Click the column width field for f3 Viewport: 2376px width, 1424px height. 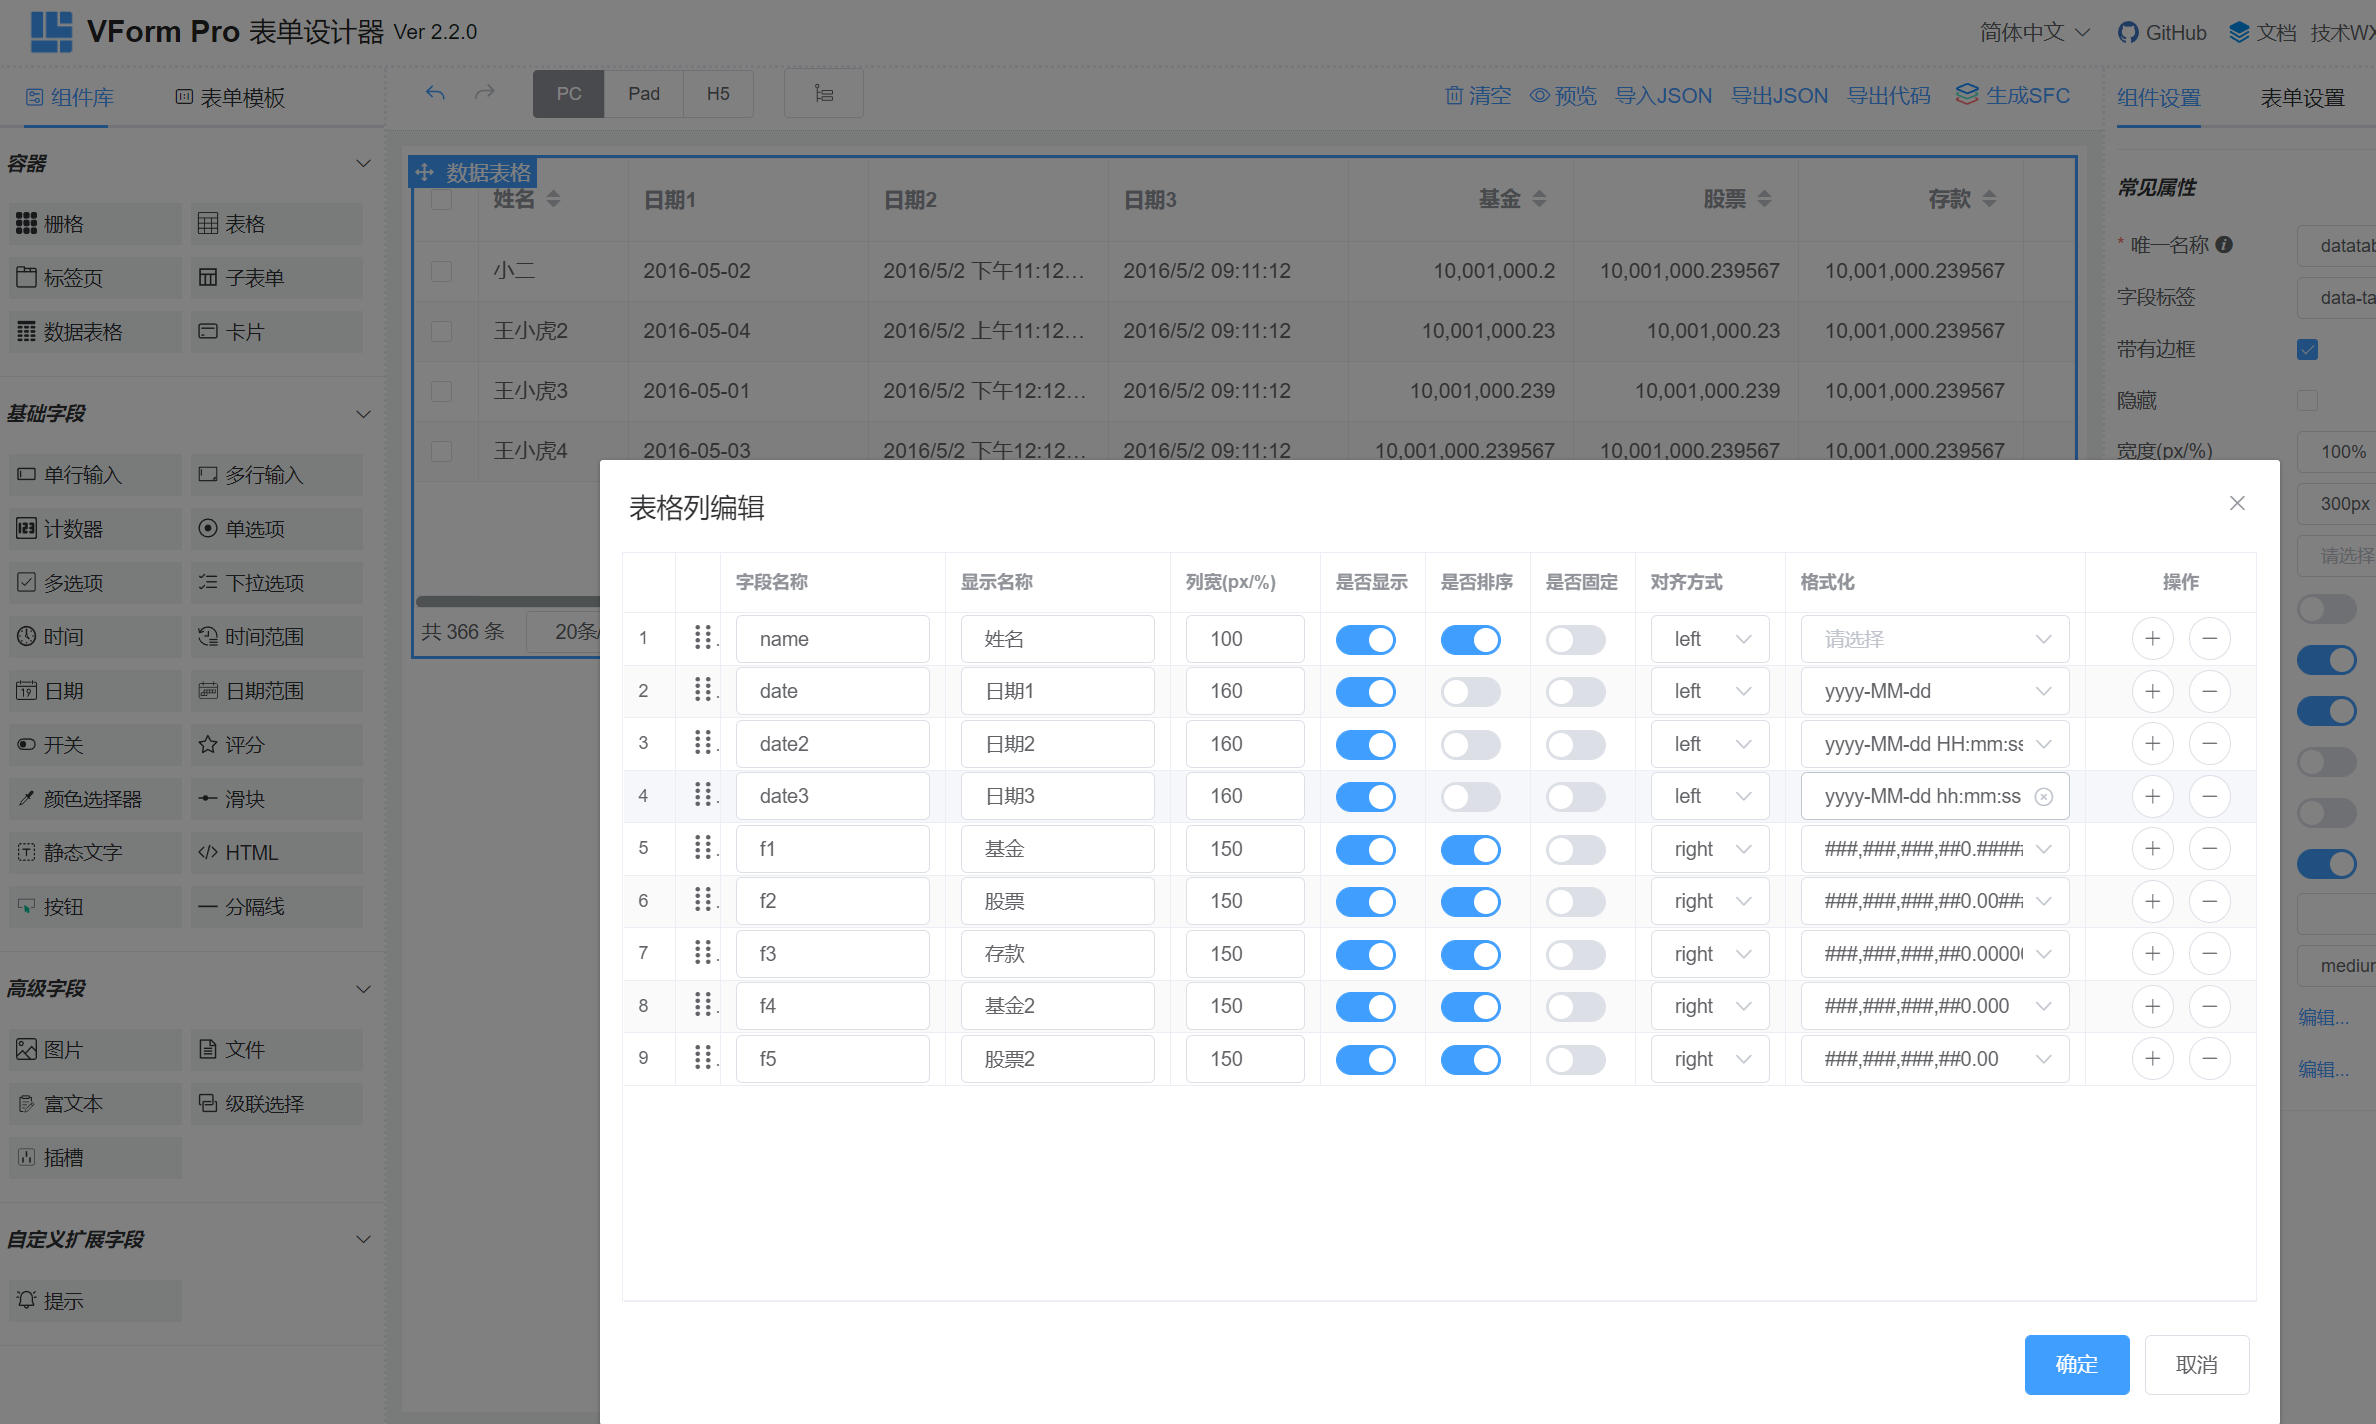pos(1244,954)
